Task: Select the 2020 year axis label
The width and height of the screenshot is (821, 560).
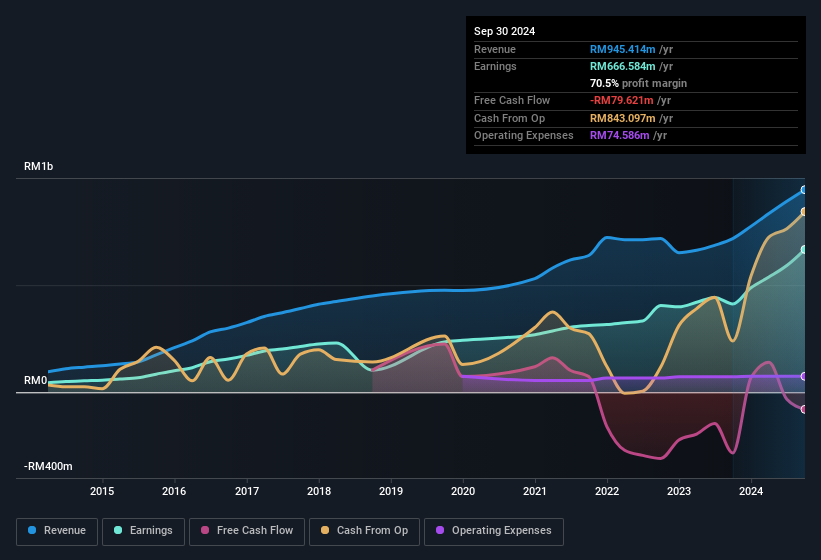Action: (463, 491)
